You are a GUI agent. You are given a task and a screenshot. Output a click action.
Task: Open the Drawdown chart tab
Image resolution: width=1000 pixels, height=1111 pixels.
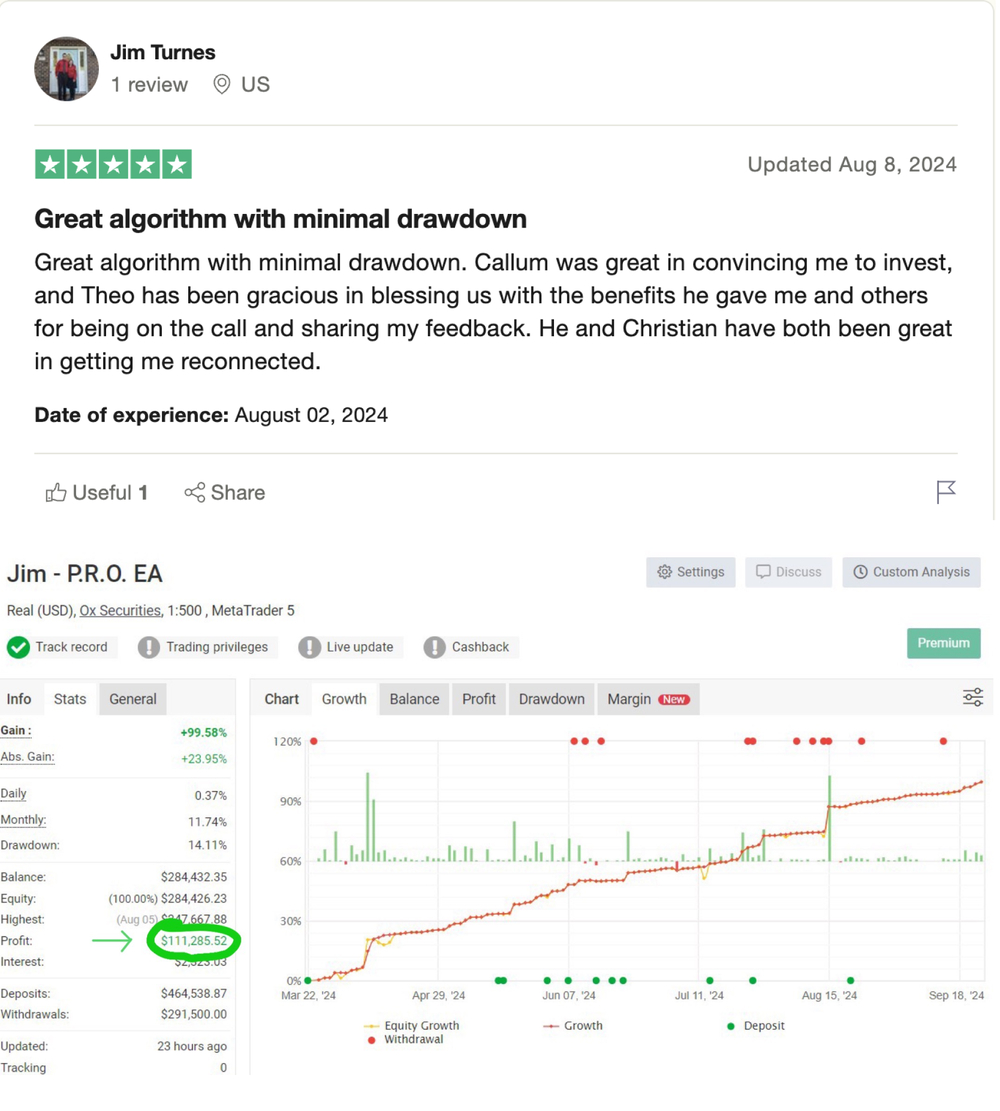pyautogui.click(x=551, y=699)
